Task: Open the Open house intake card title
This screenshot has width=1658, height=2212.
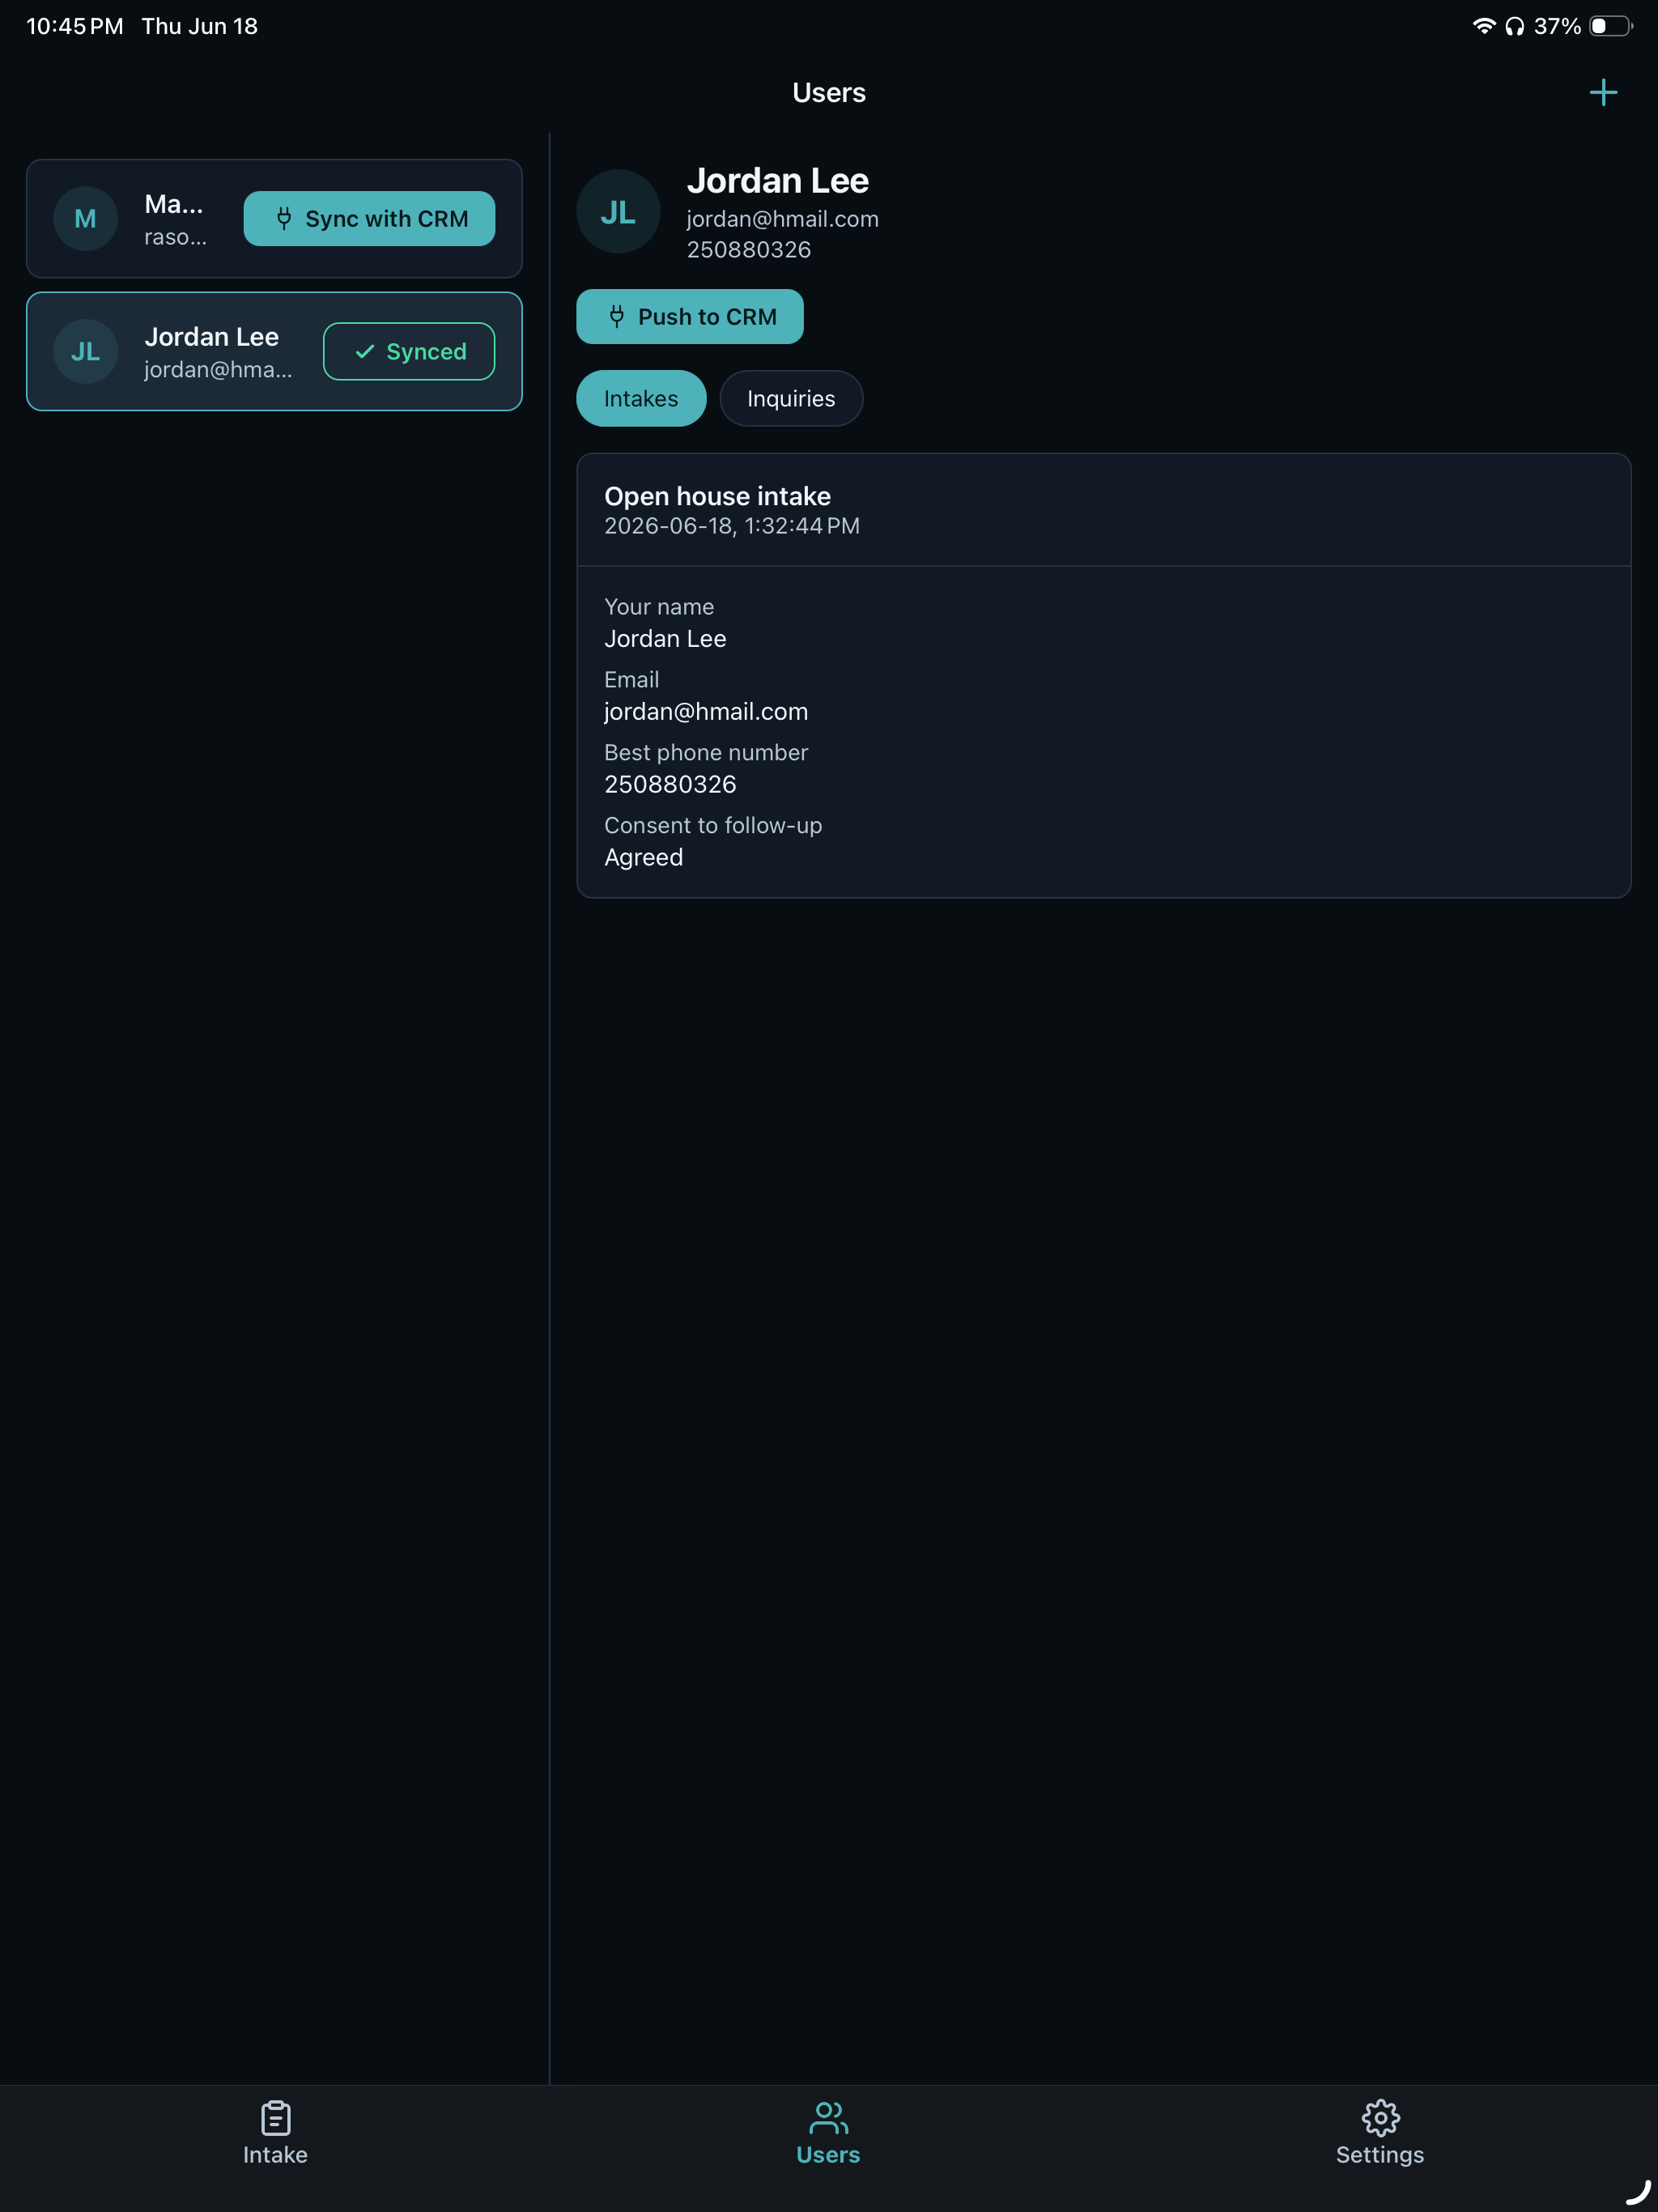Action: (x=717, y=496)
